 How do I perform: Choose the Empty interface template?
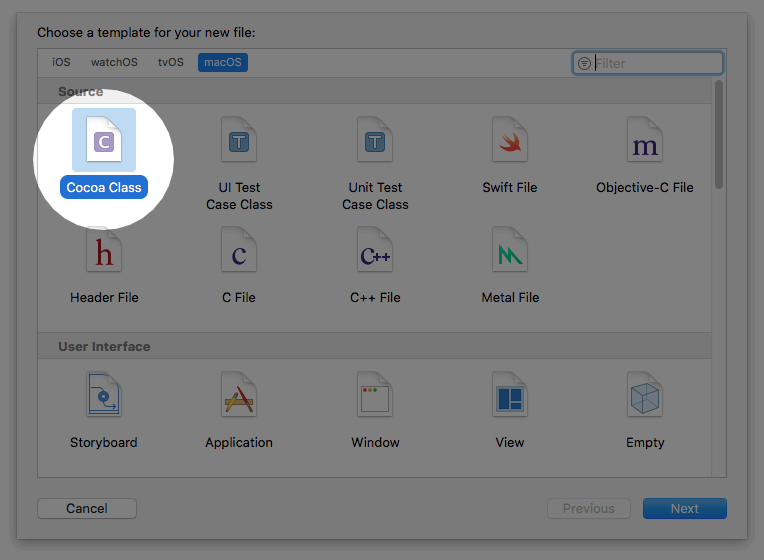click(x=645, y=397)
